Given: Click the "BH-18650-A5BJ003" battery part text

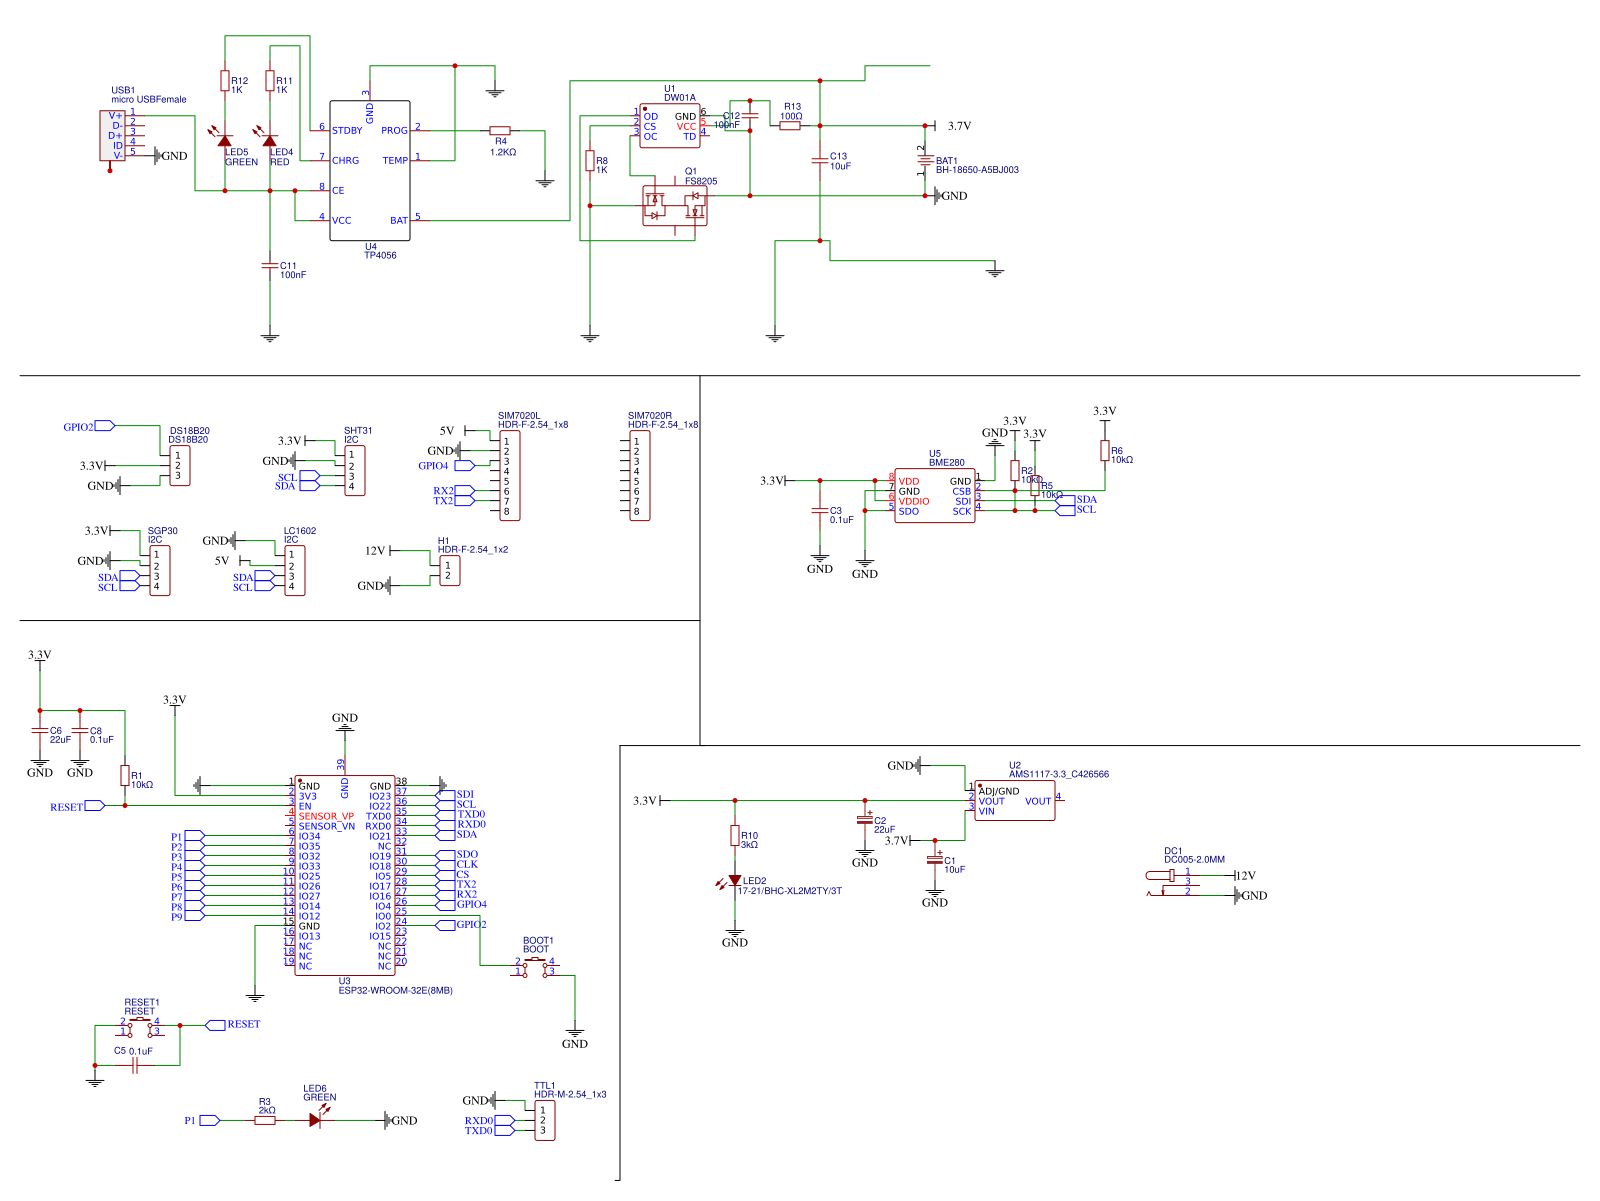Looking at the screenshot, I should click(x=977, y=170).
